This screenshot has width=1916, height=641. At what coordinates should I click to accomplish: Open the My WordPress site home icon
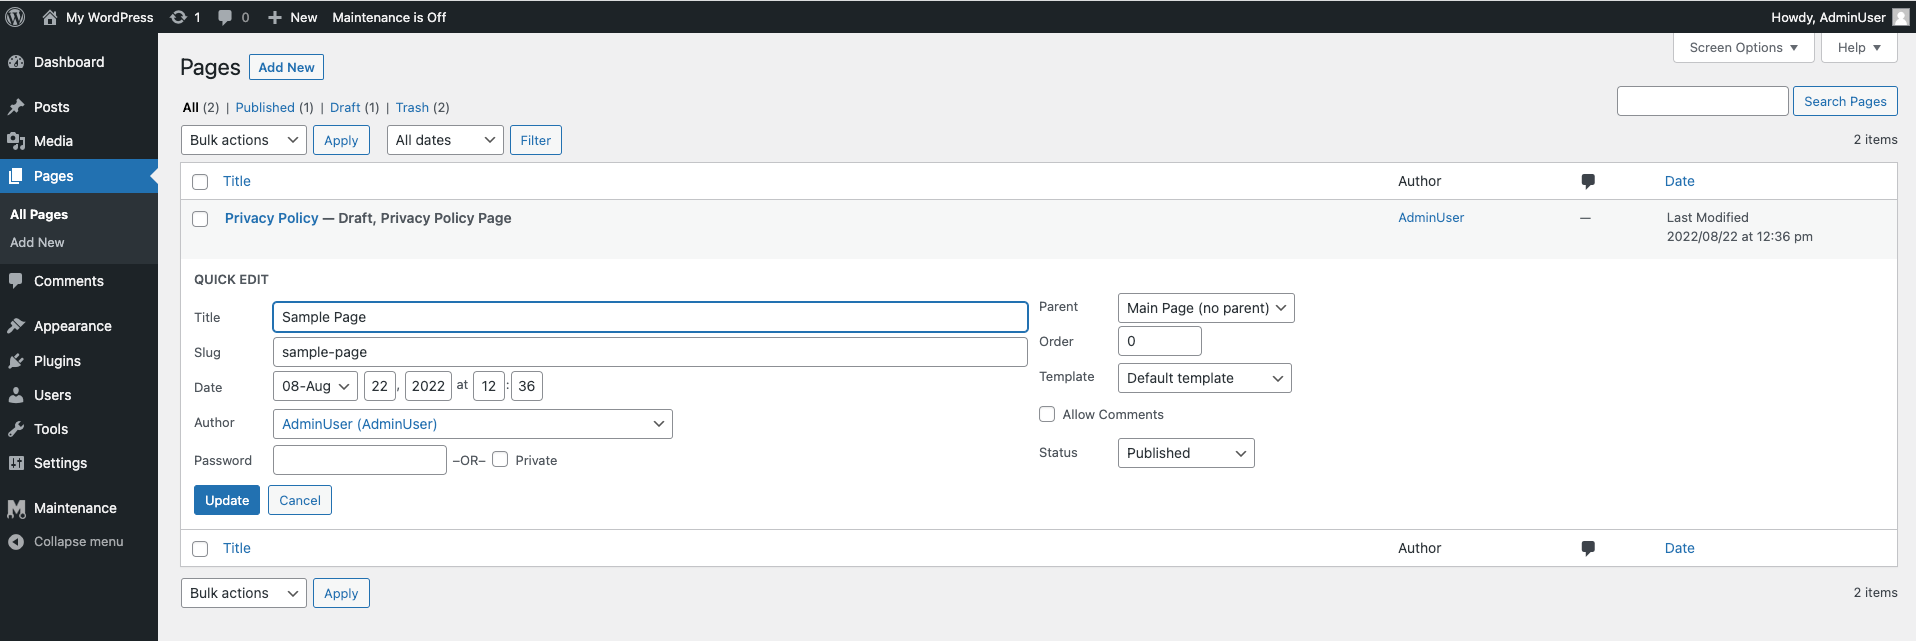coord(50,17)
